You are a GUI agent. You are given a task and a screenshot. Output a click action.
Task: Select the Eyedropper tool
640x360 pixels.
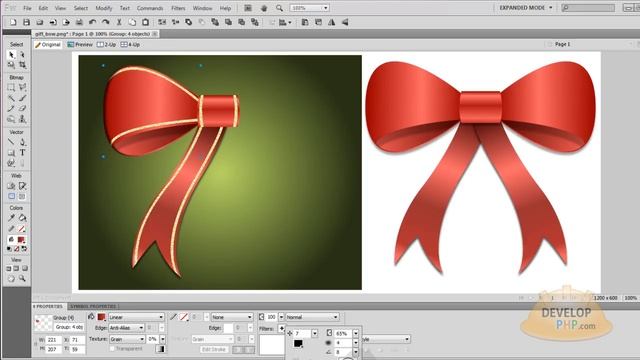point(11,218)
